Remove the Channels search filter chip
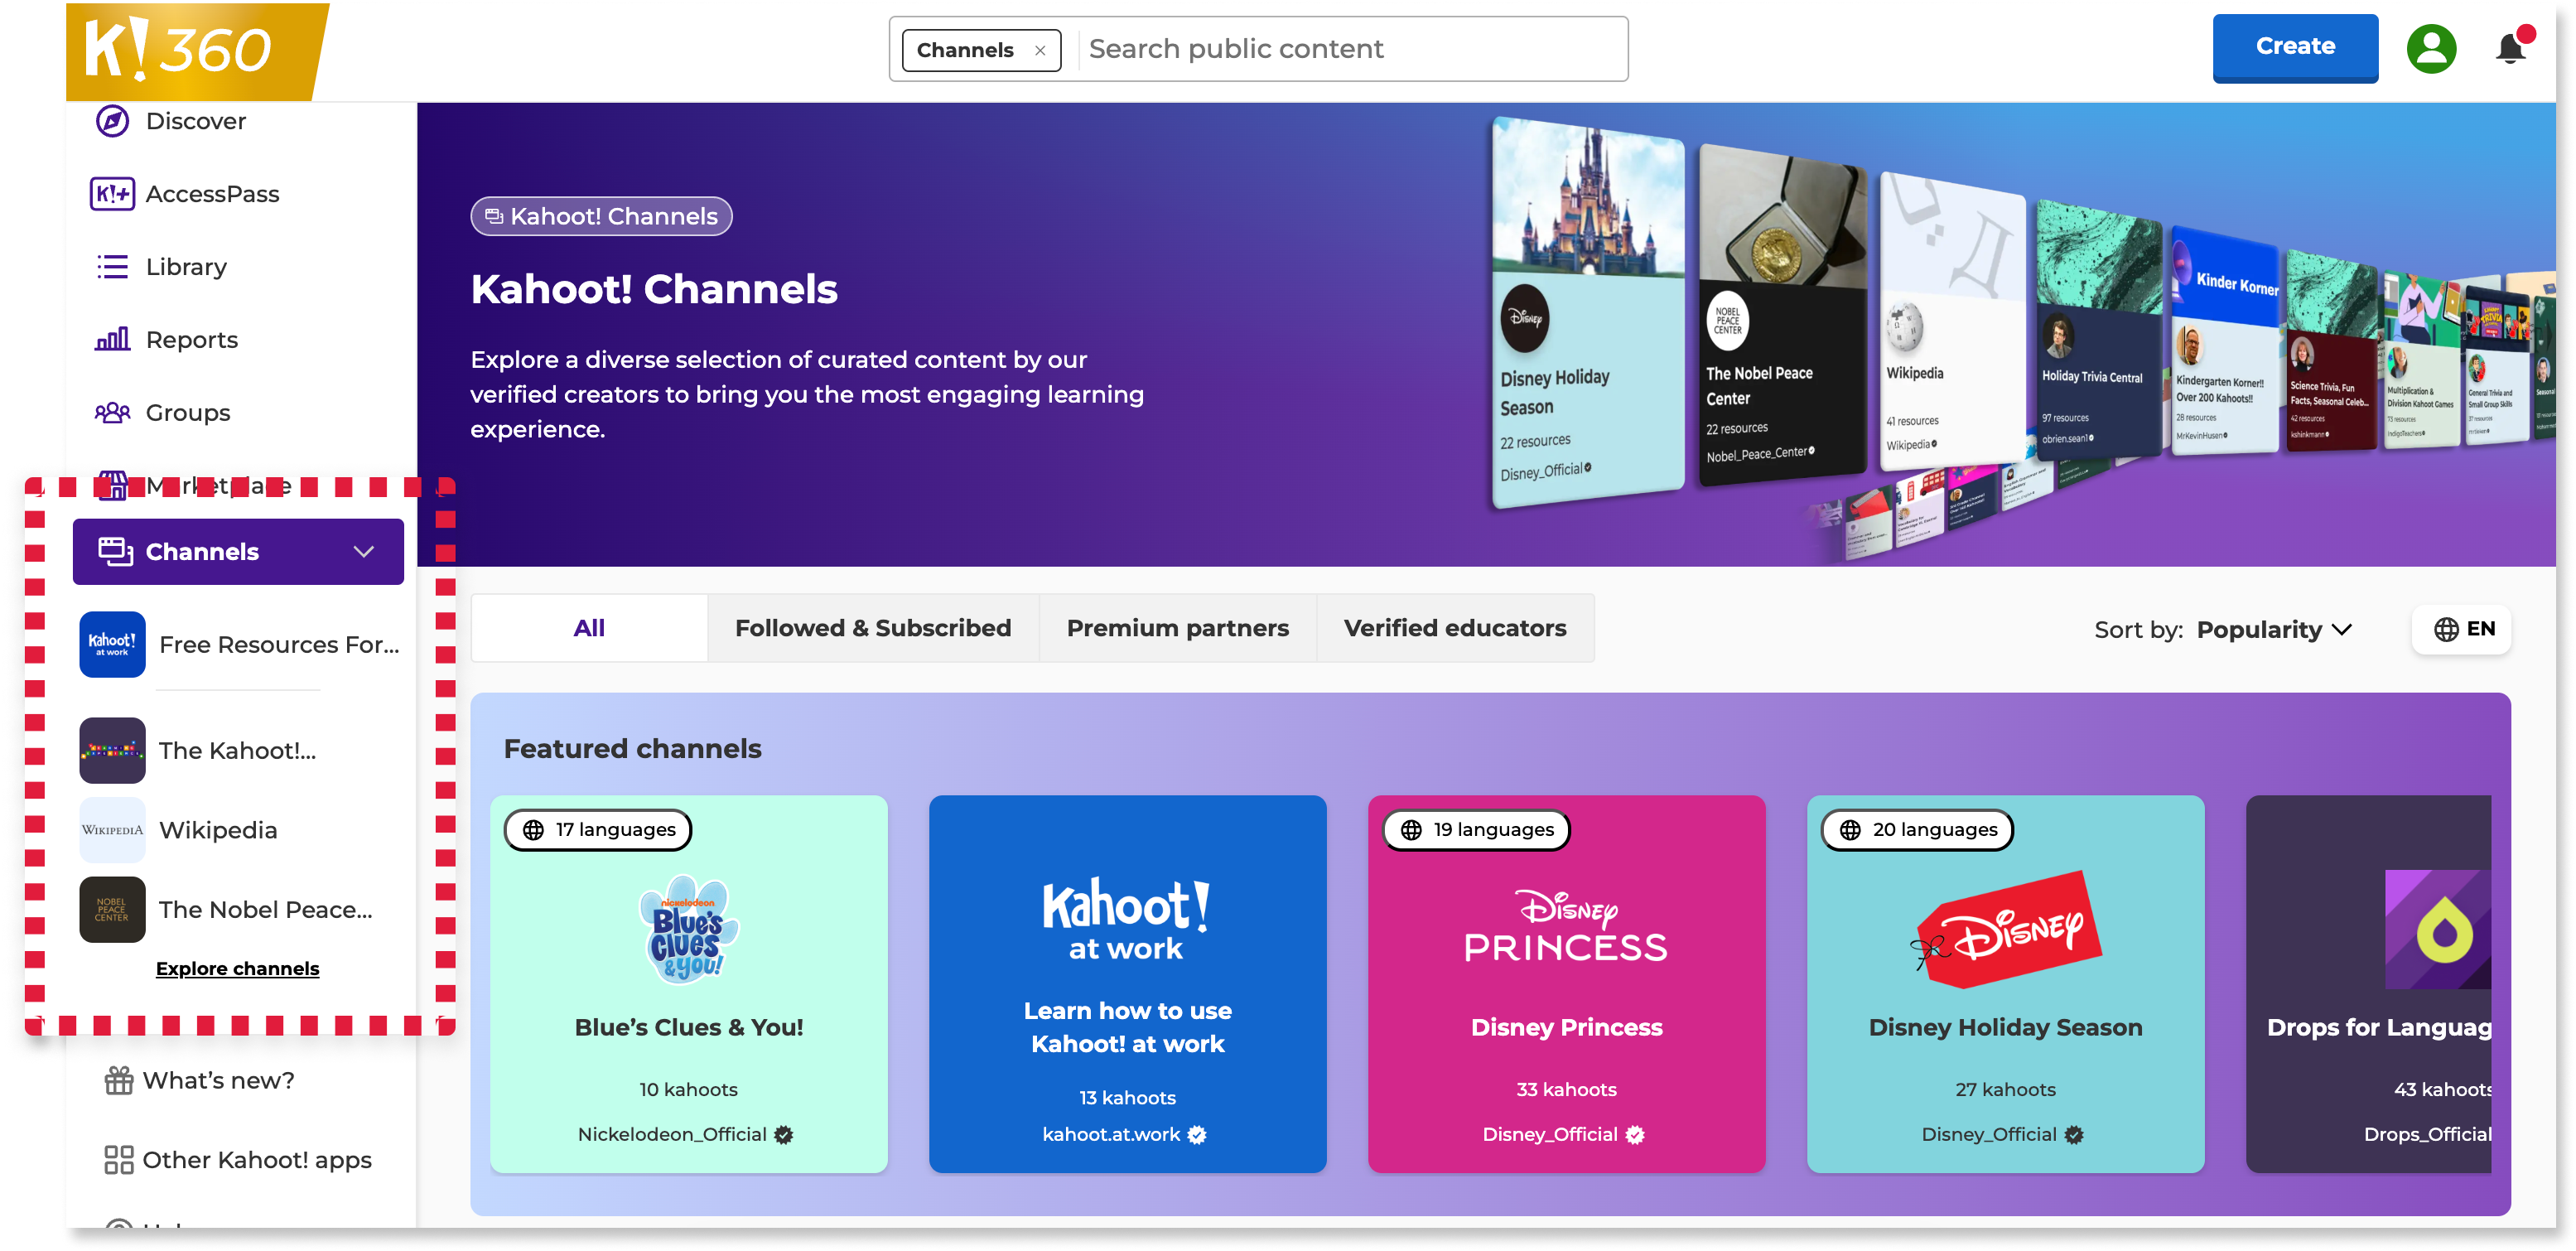 pos(1040,50)
